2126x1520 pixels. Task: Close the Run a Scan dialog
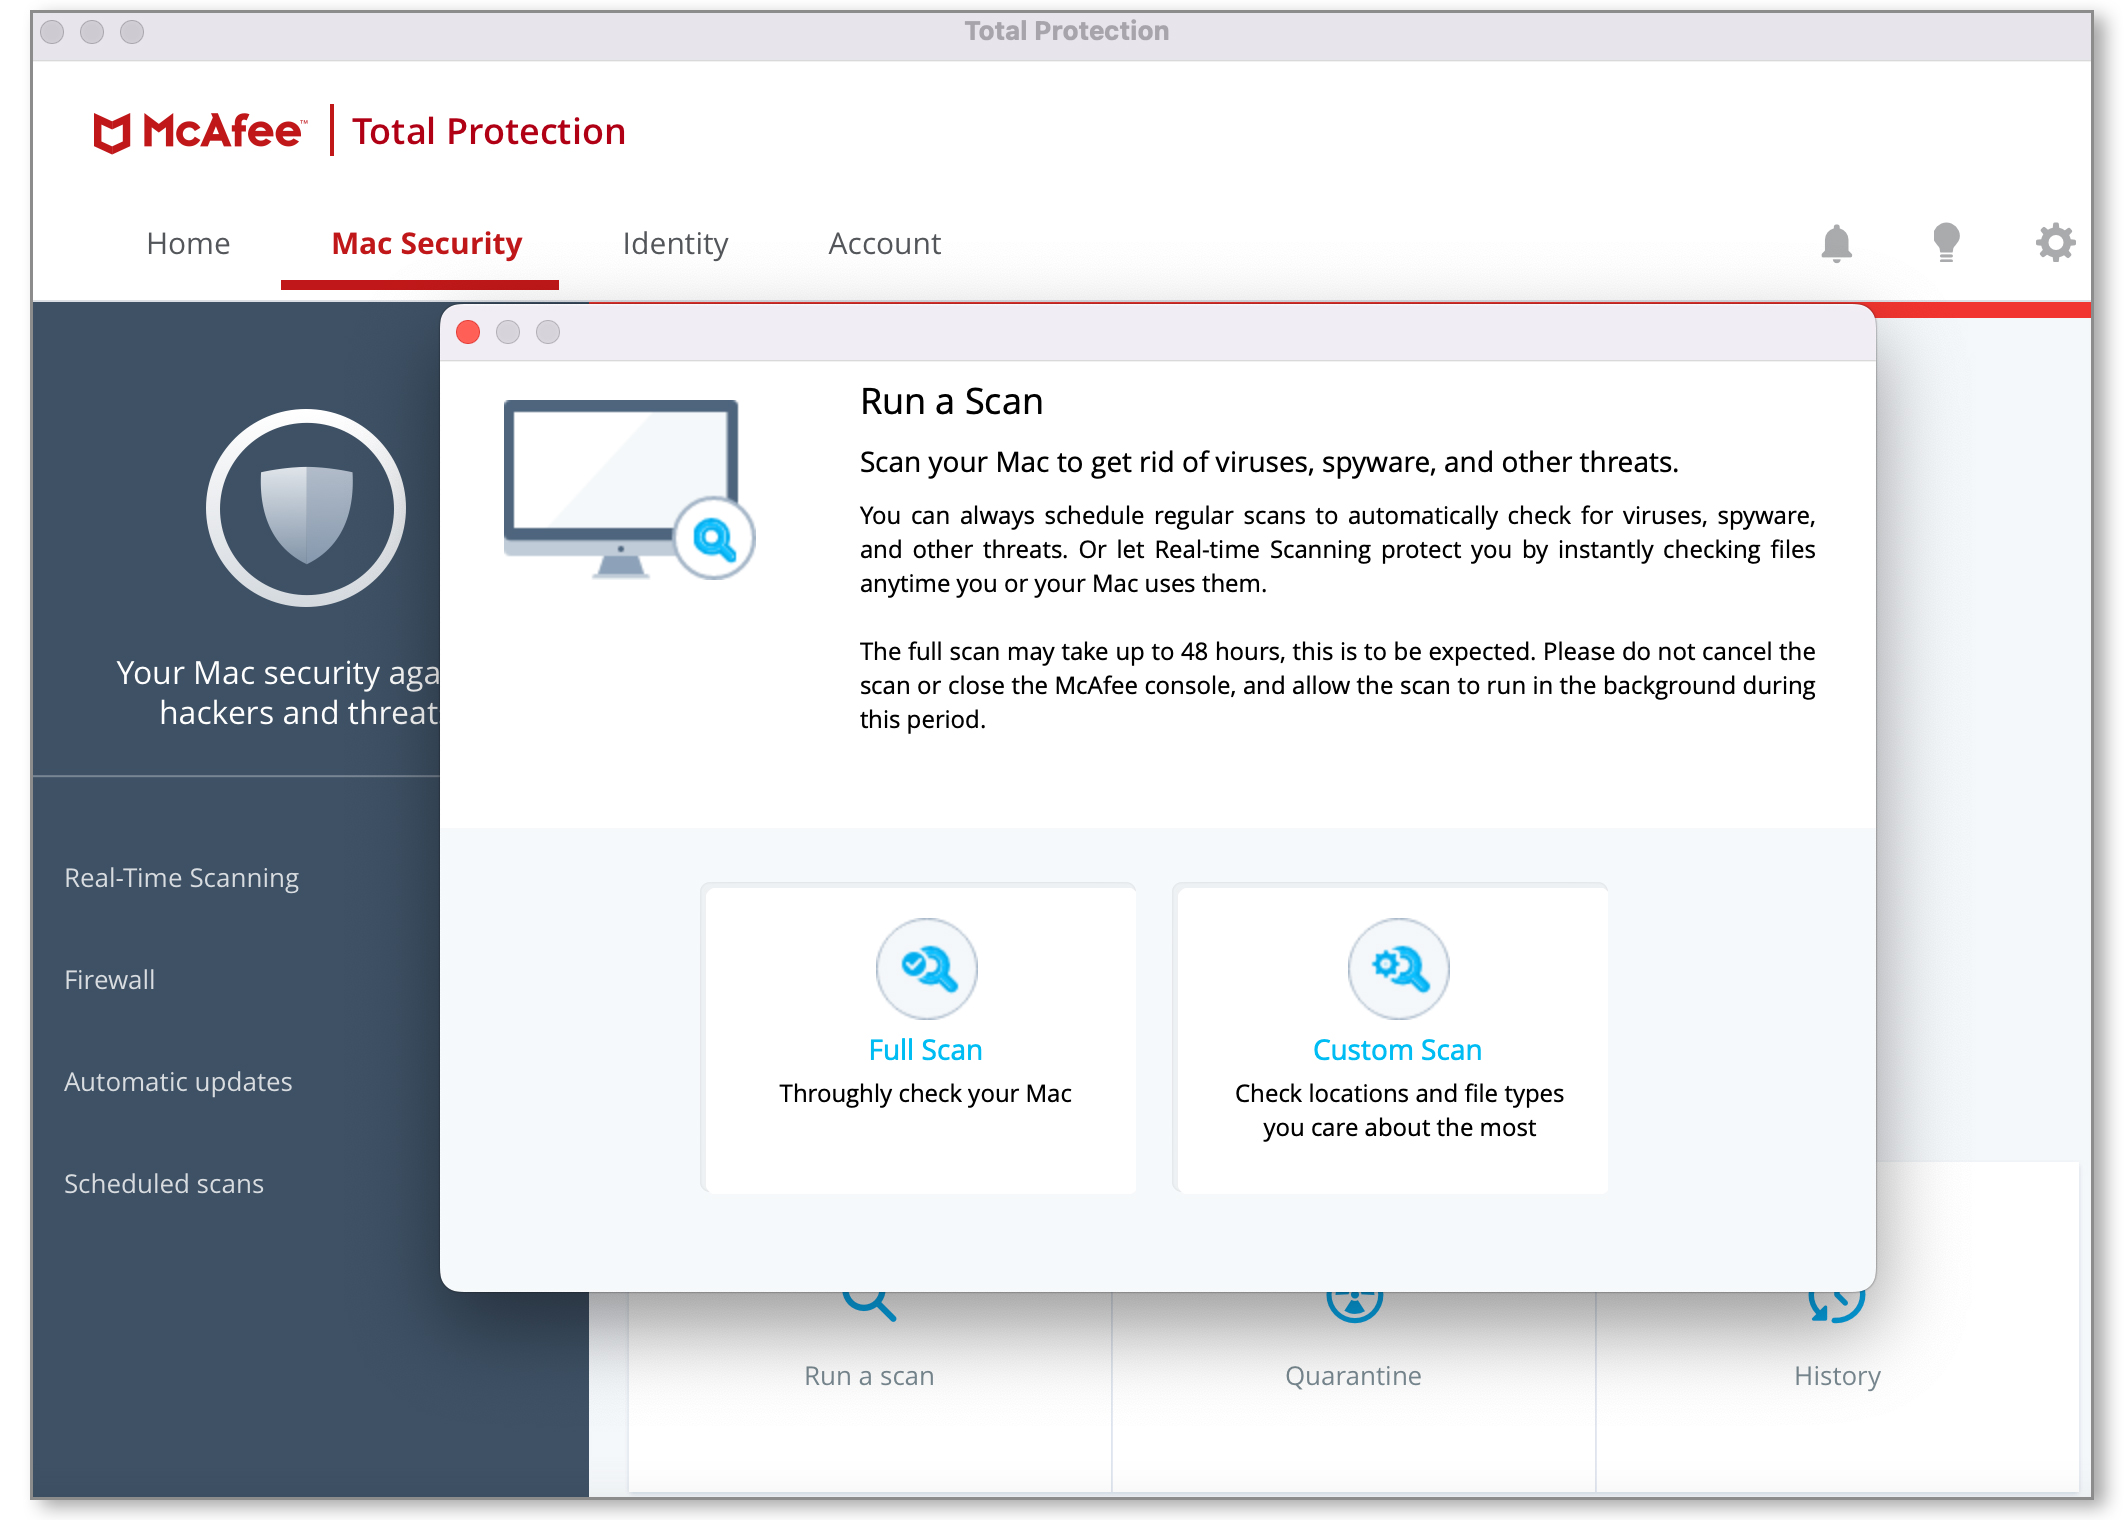click(468, 332)
